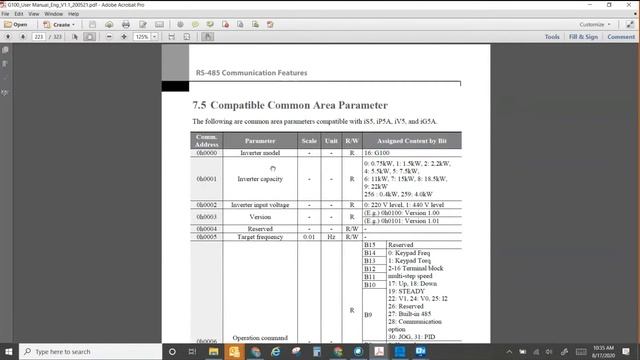Open the Tools pane
The image size is (640, 360).
click(x=552, y=37)
